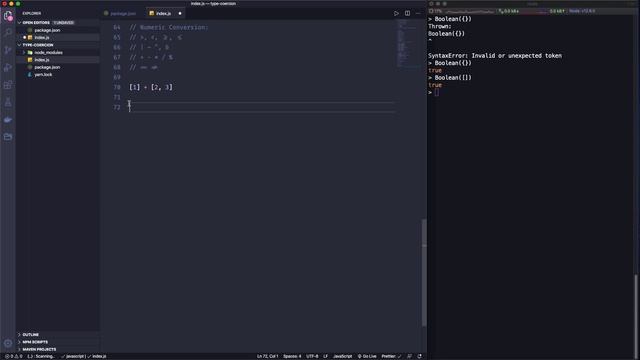Open the Testing flask icon view
The height and width of the screenshot is (360, 640).
coord(8,102)
